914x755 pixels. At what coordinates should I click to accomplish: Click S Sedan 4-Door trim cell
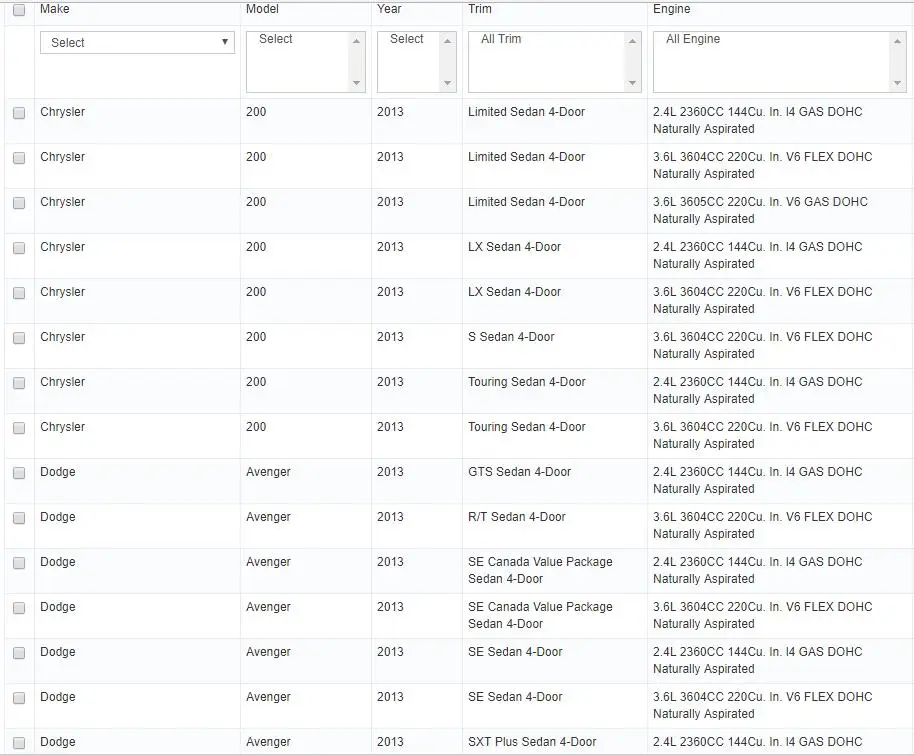tap(511, 336)
